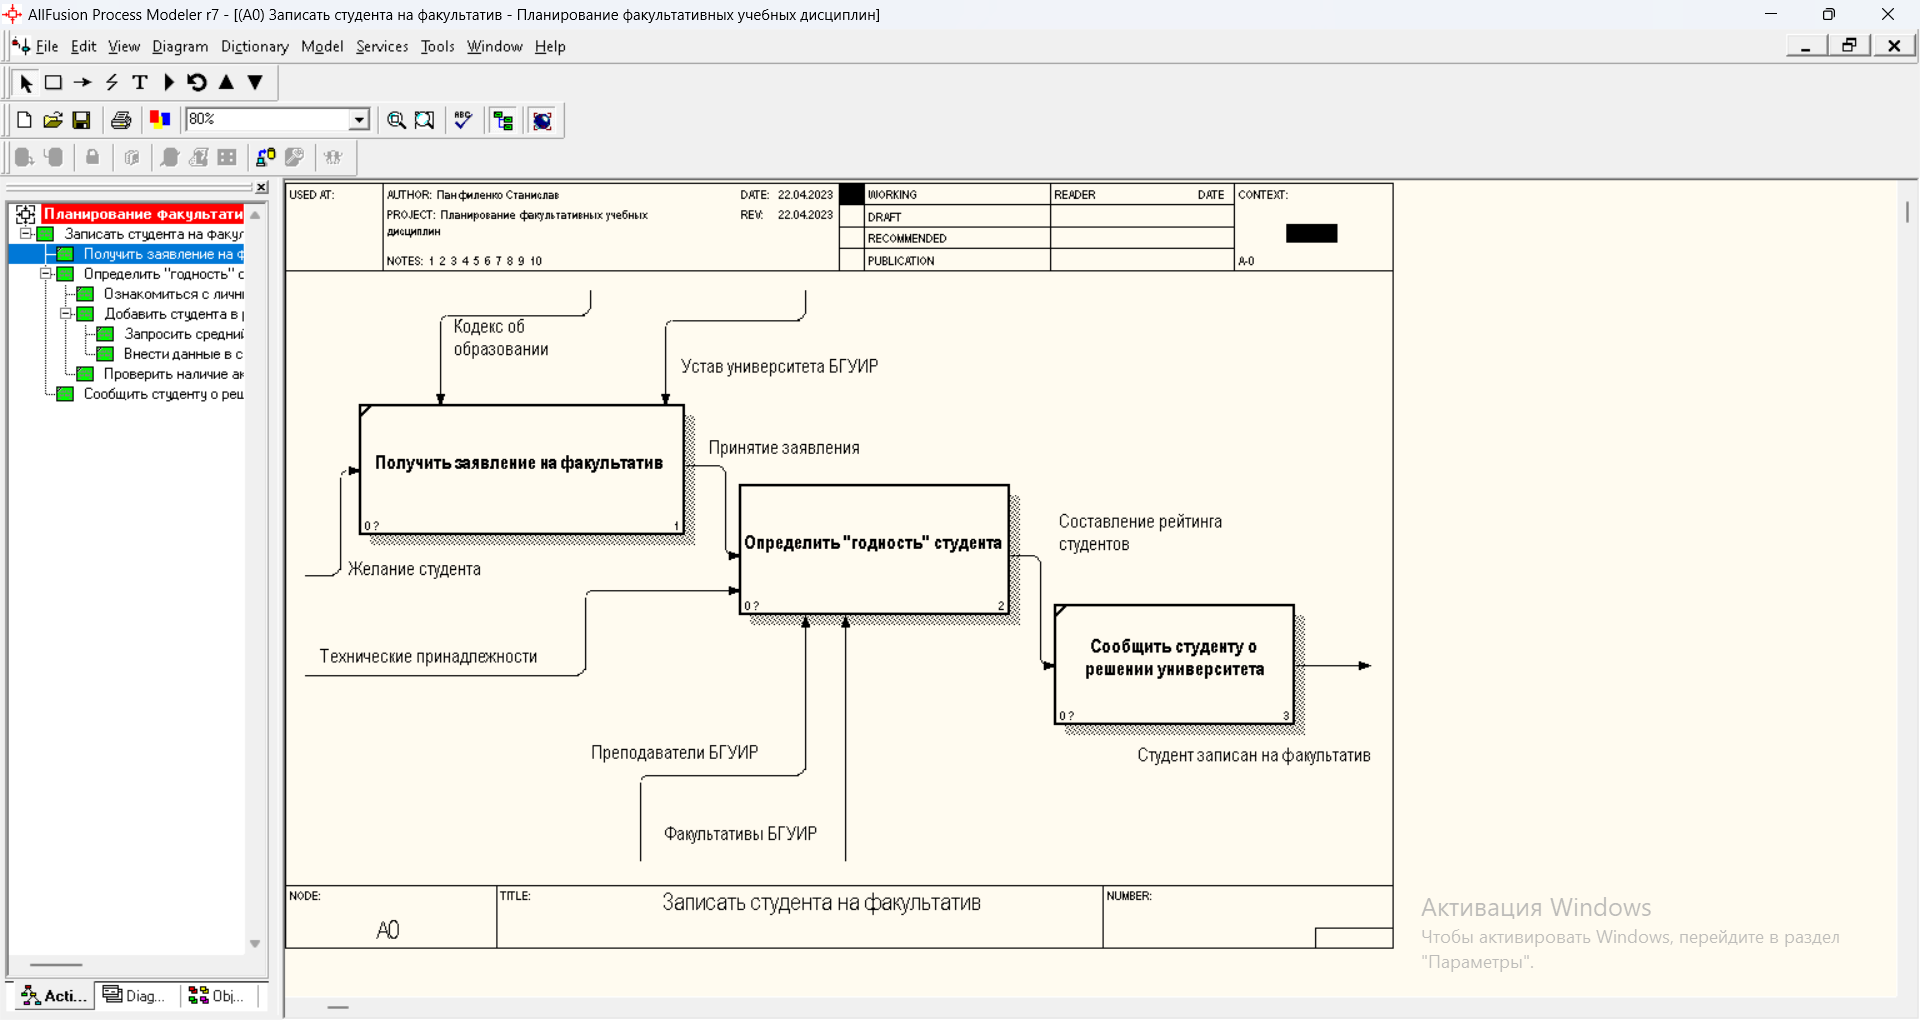Screen dimensions: 1920x1020
Task: Open the Tools menu
Action: 437,46
